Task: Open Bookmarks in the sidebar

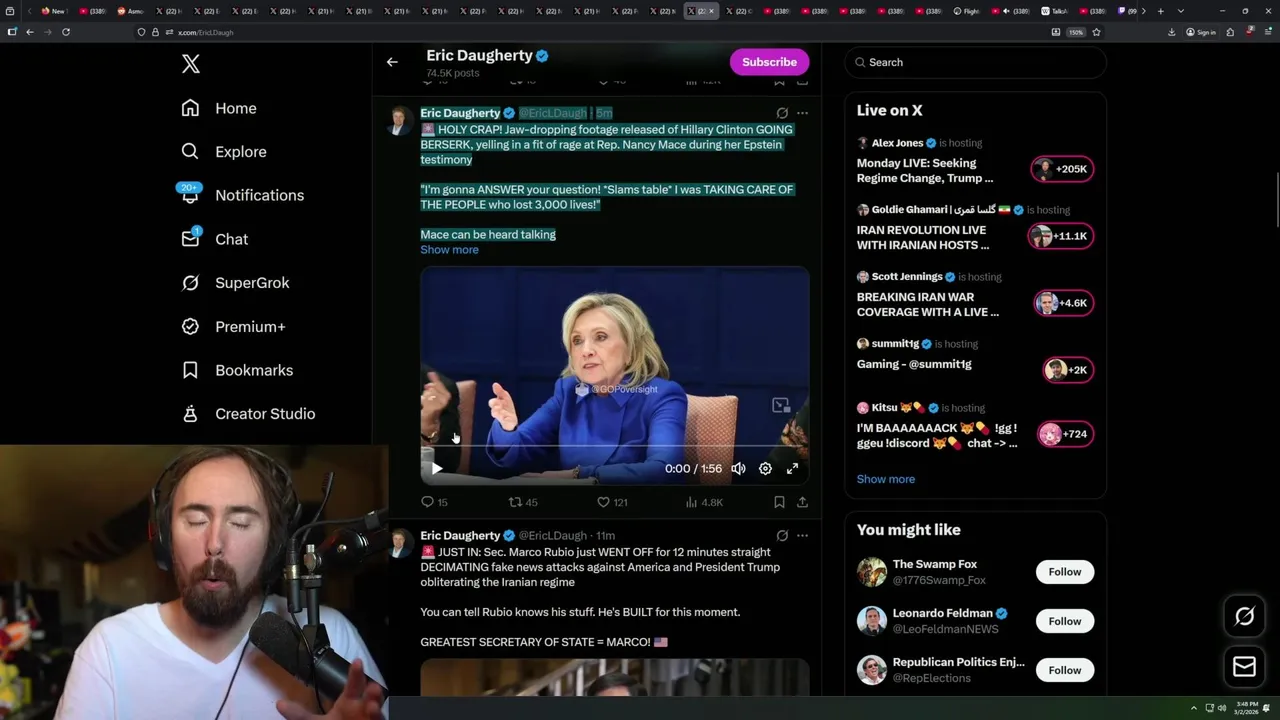Action: [237, 370]
